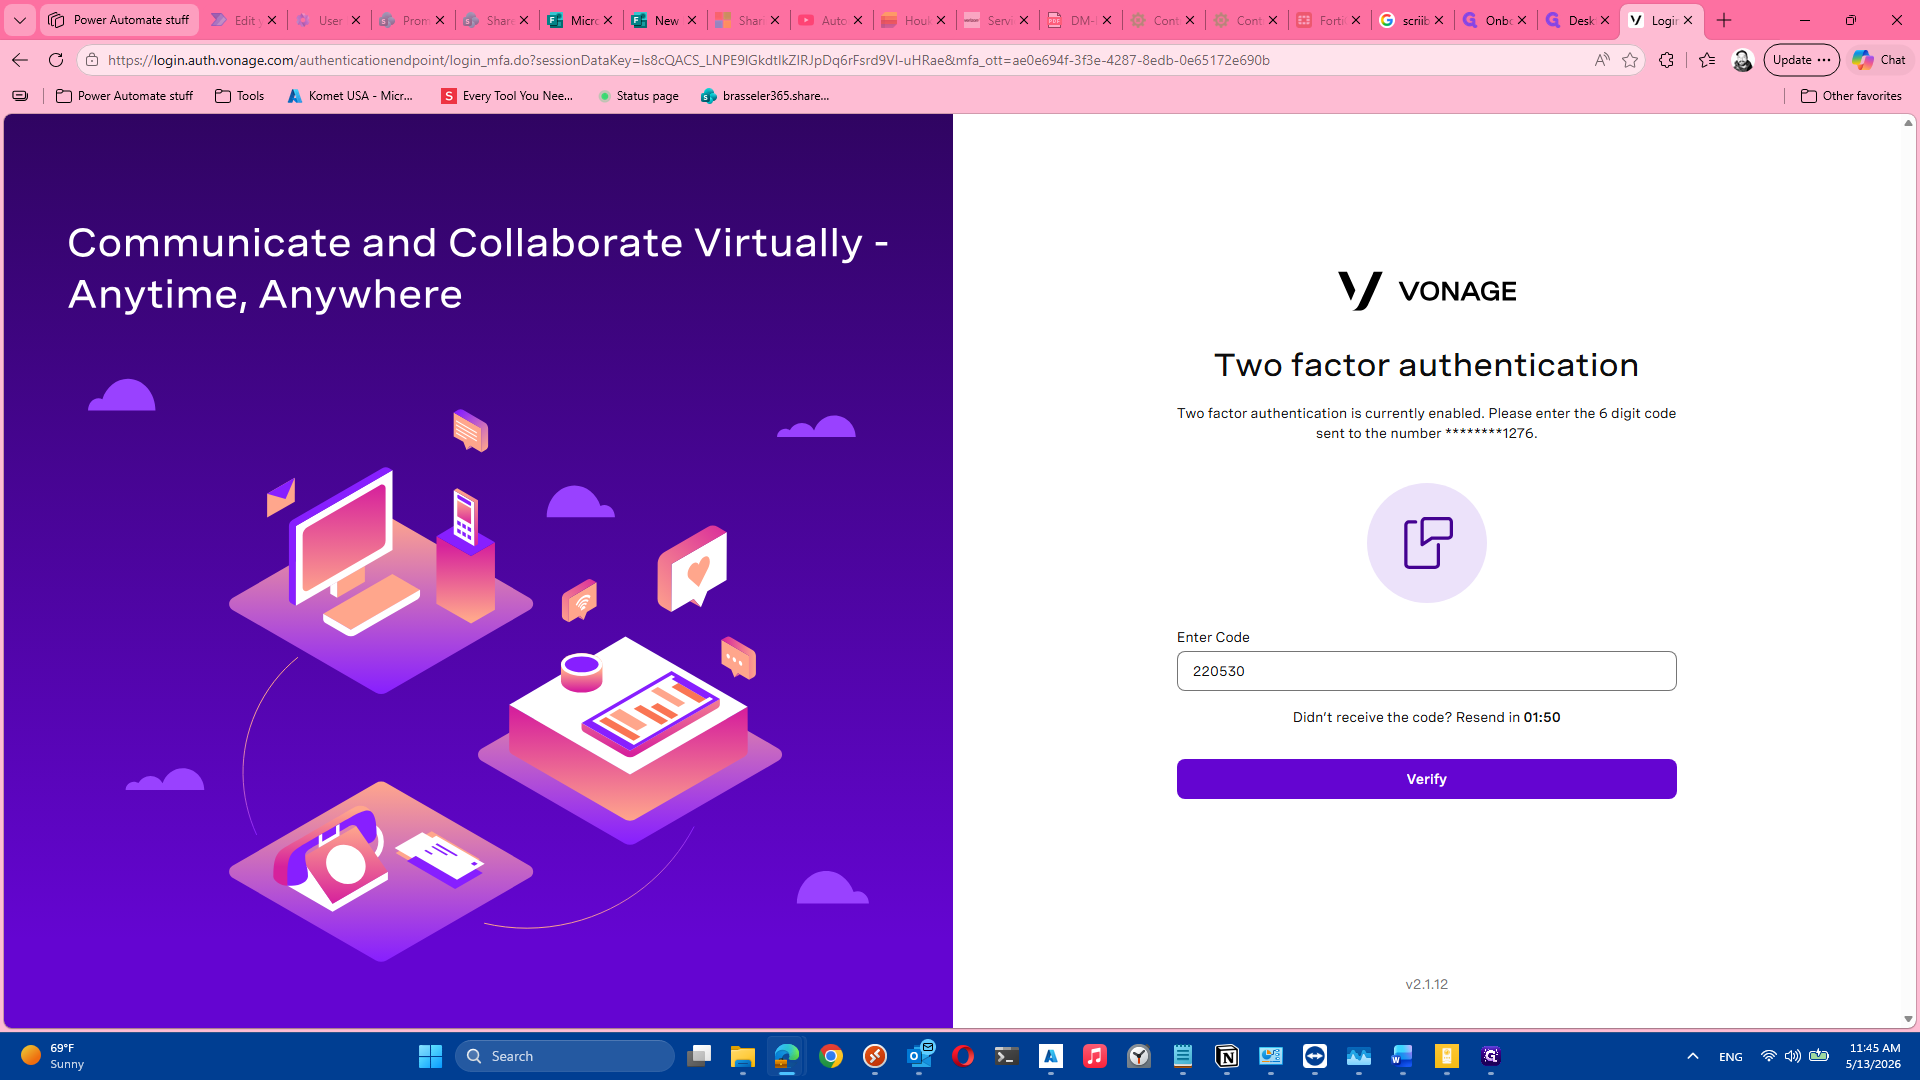1920x1080 pixels.
Task: Expand the tab search dropdown arrow
Action: (x=19, y=20)
